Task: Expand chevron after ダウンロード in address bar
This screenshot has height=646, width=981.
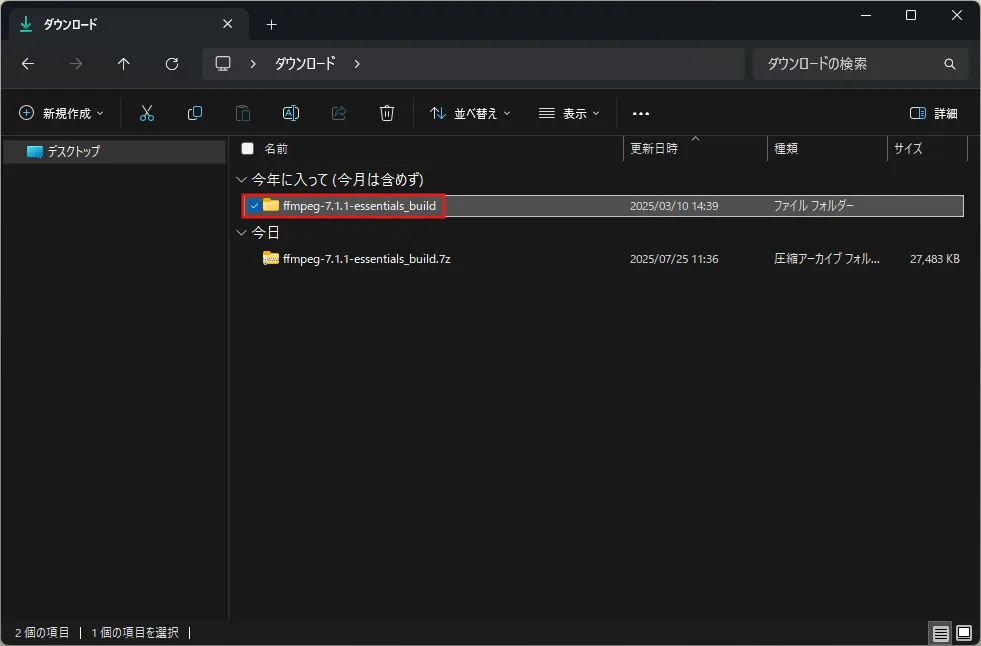Action: tap(357, 64)
